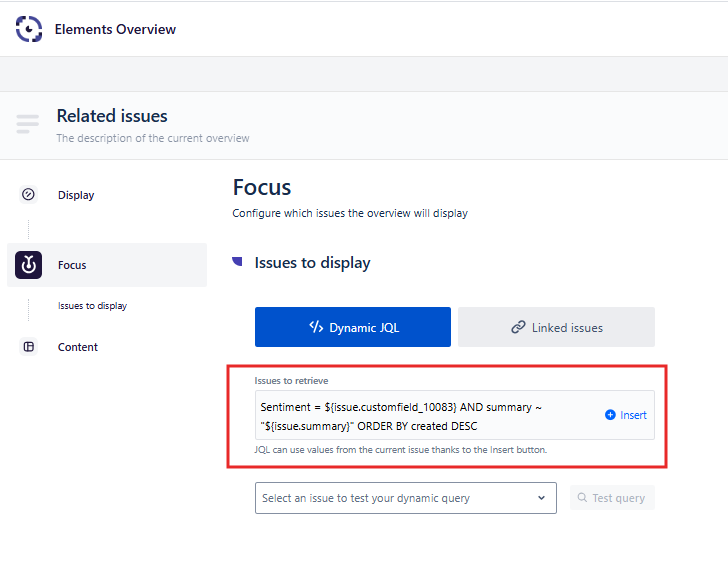Click the Content layout icon in sidebar
This screenshot has width=728, height=582.
tap(28, 347)
